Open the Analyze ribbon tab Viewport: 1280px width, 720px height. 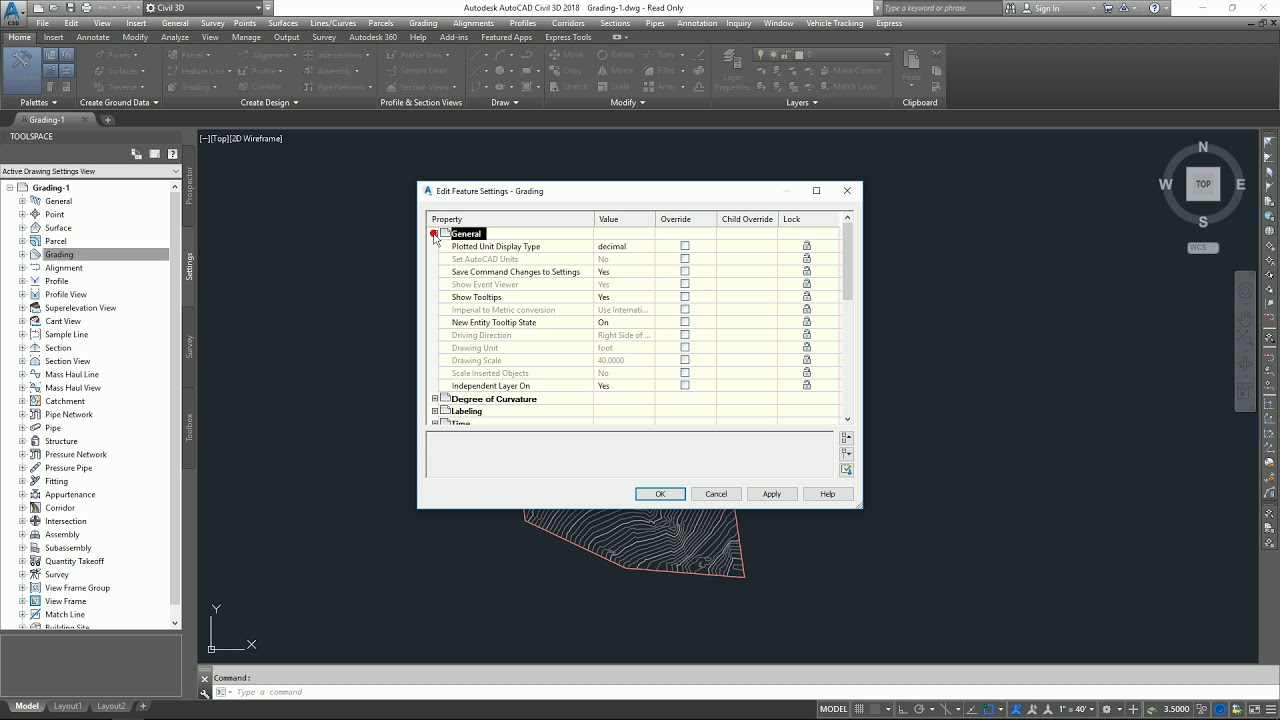point(174,37)
